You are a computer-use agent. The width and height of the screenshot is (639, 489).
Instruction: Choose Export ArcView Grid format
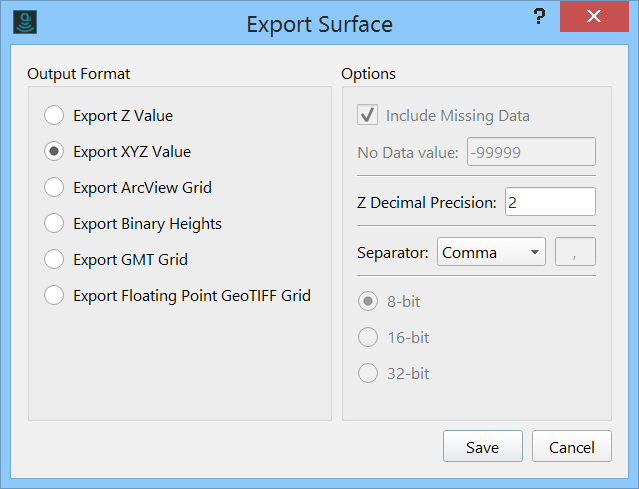coord(54,188)
